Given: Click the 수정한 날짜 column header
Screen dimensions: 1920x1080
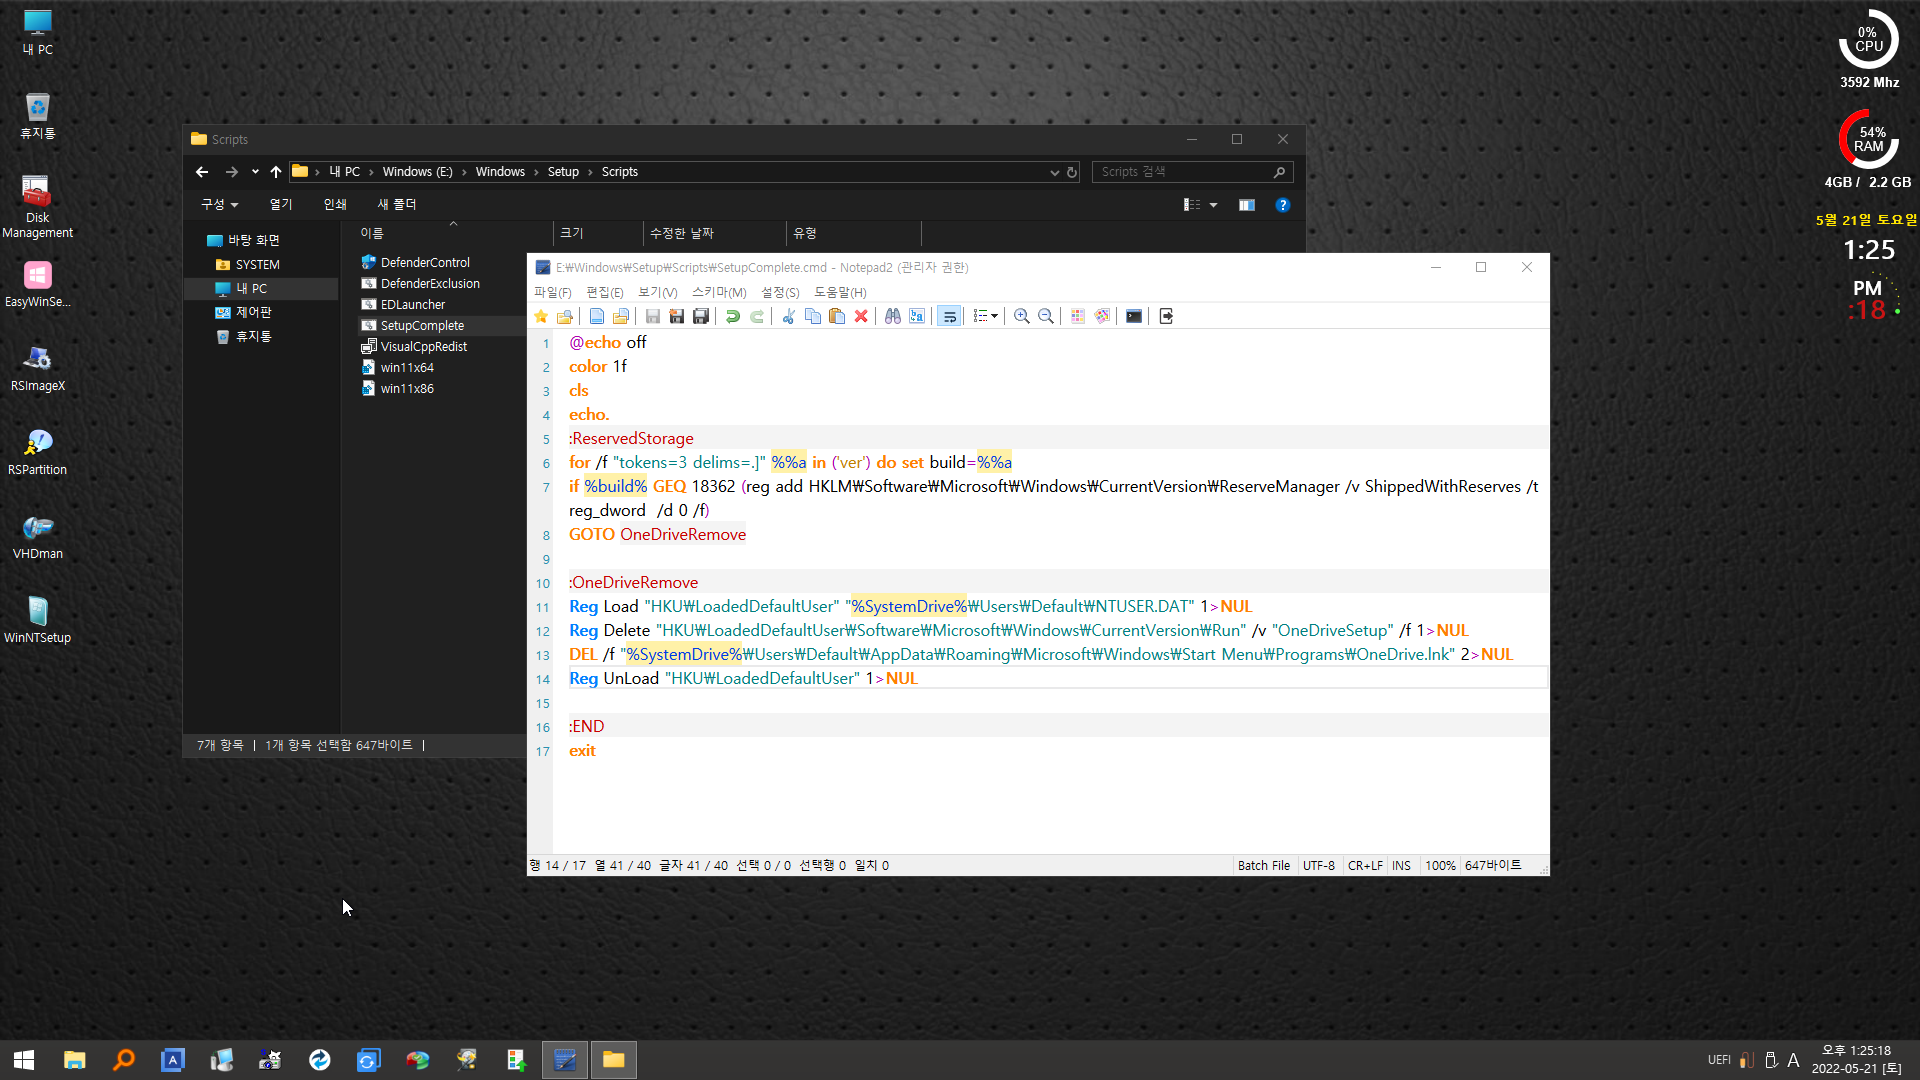Looking at the screenshot, I should point(714,233).
